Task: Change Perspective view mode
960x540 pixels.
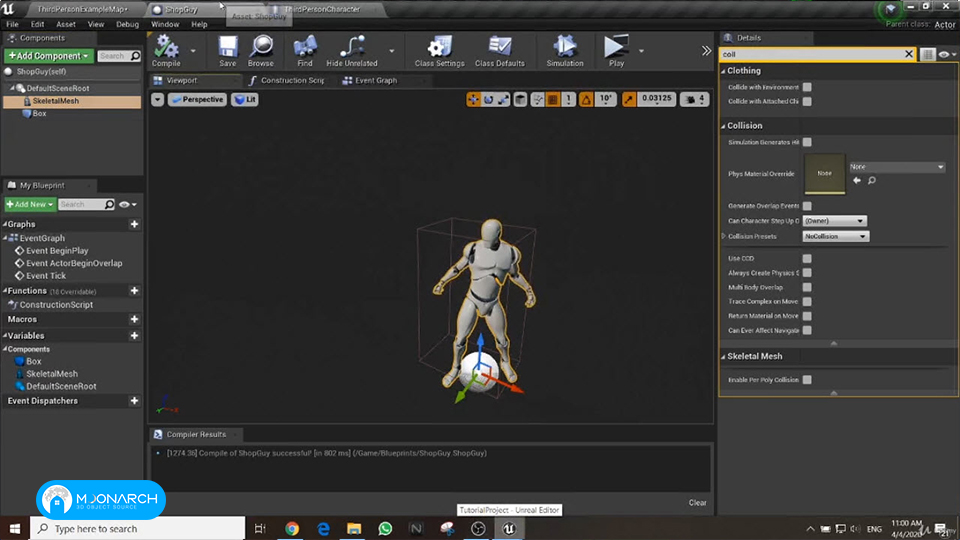Action: 197,99
